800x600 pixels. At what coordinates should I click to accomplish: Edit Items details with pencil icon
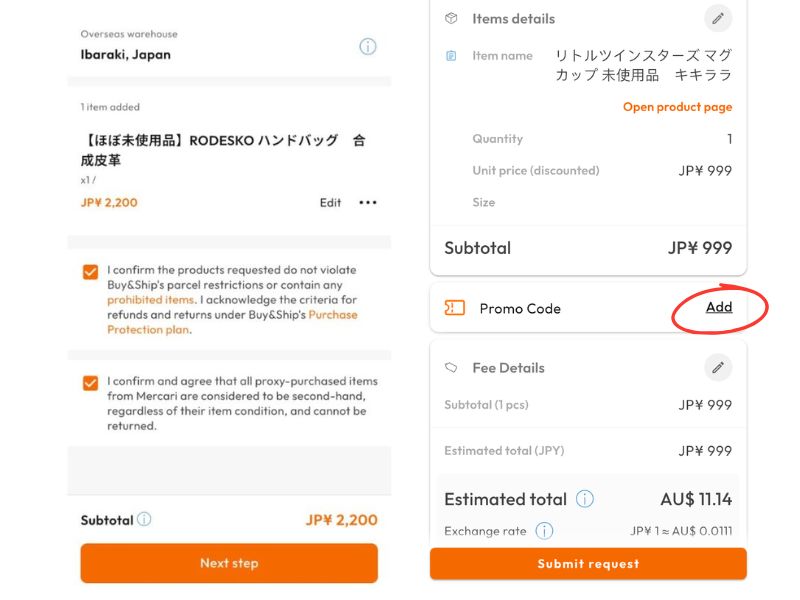(x=718, y=18)
